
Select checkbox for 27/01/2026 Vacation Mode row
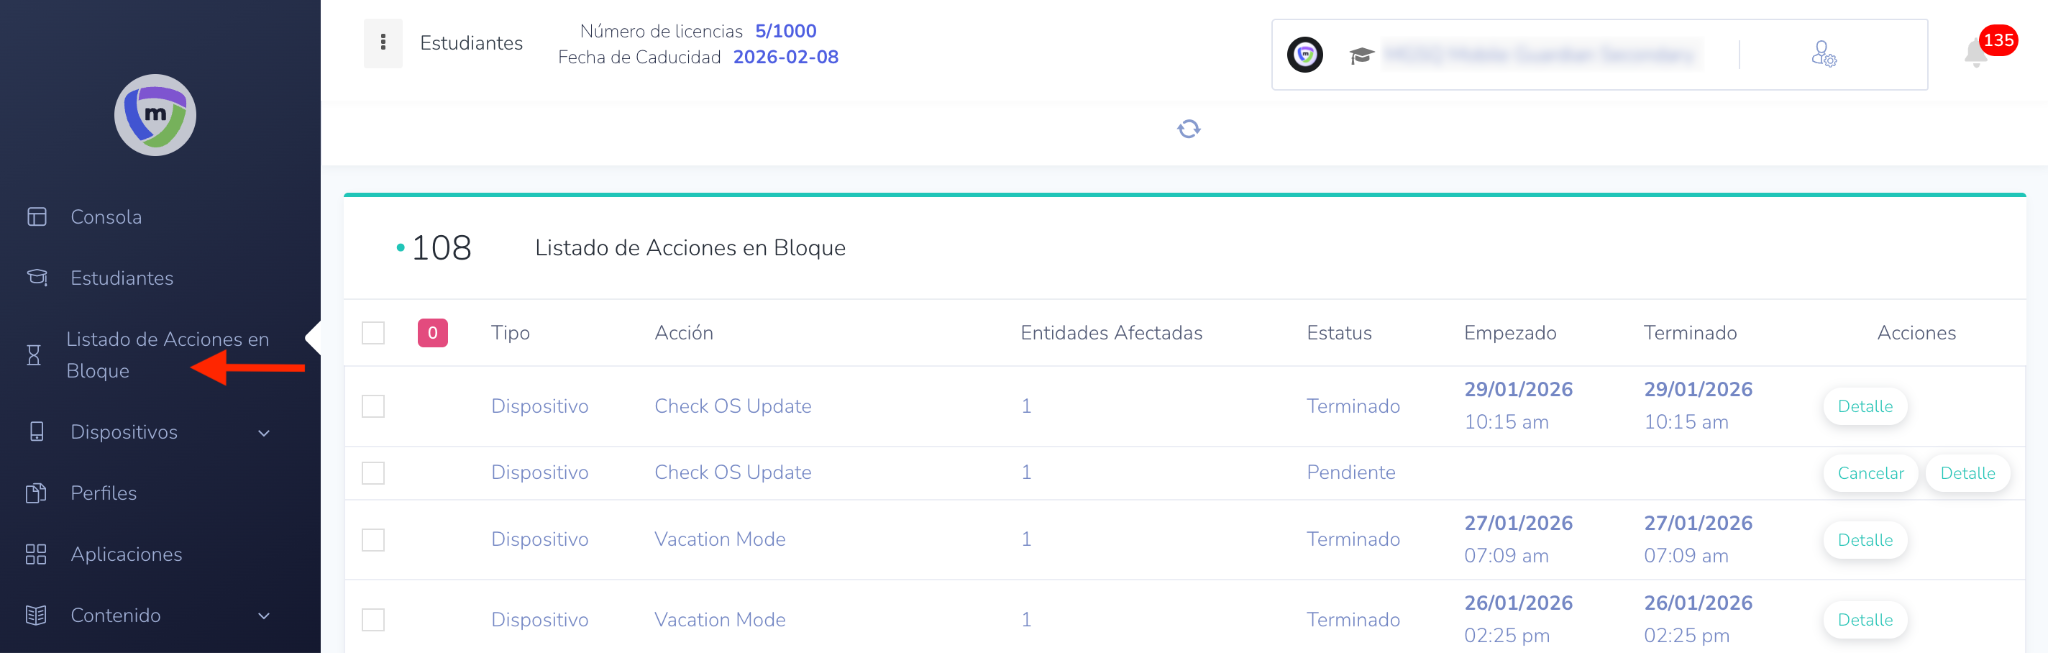(373, 540)
